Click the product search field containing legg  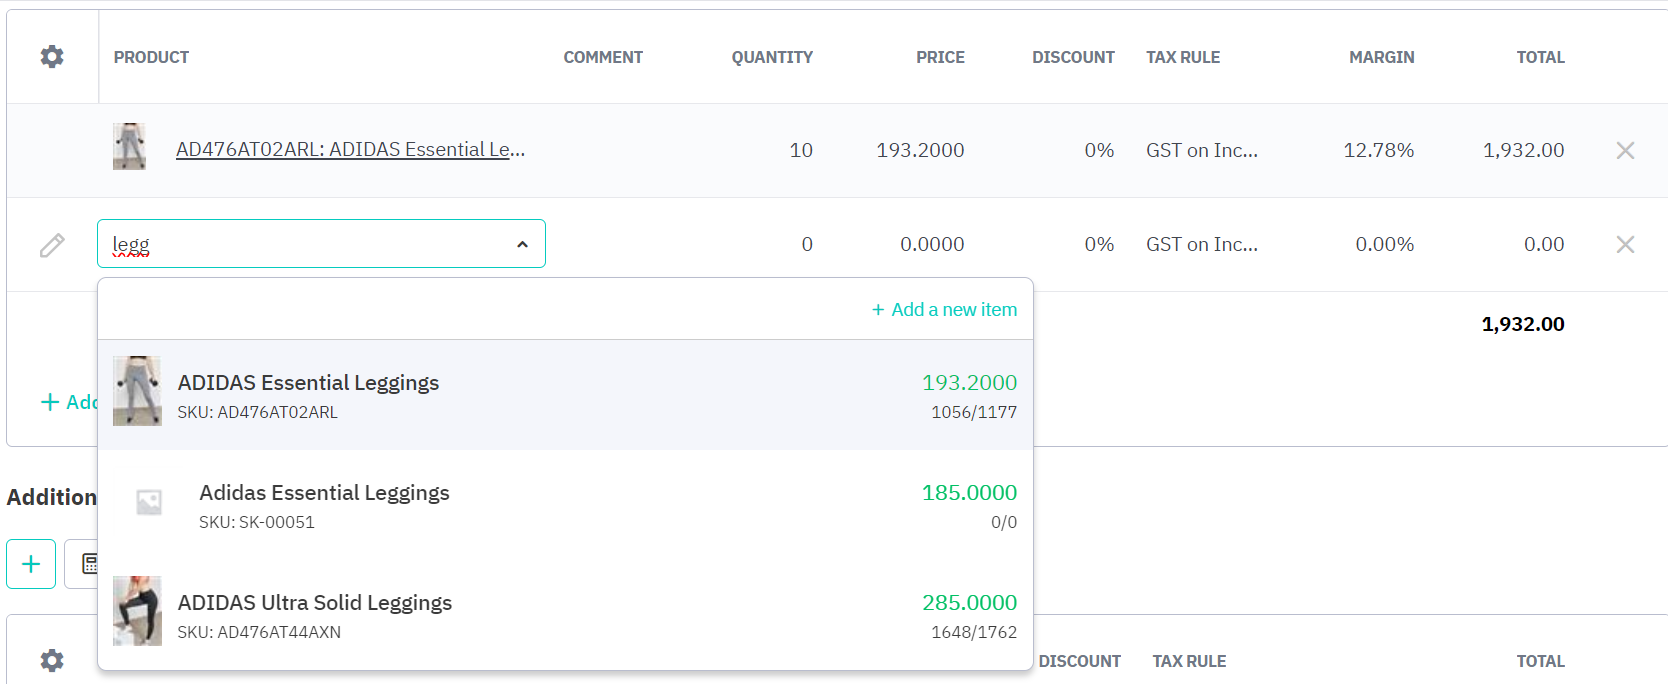tap(300, 244)
